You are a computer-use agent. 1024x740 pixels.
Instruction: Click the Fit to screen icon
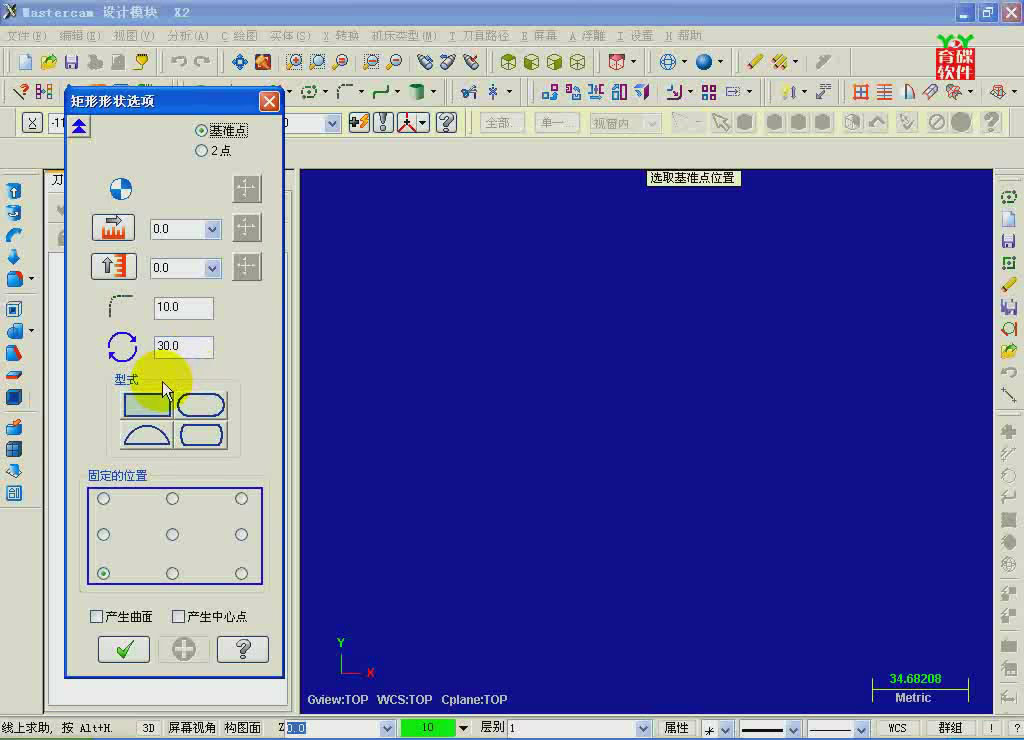(240, 62)
